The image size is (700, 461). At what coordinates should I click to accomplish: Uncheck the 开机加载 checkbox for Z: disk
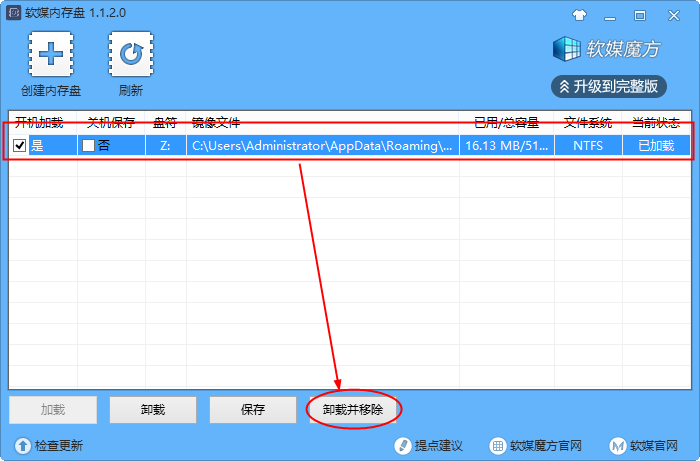(x=20, y=145)
